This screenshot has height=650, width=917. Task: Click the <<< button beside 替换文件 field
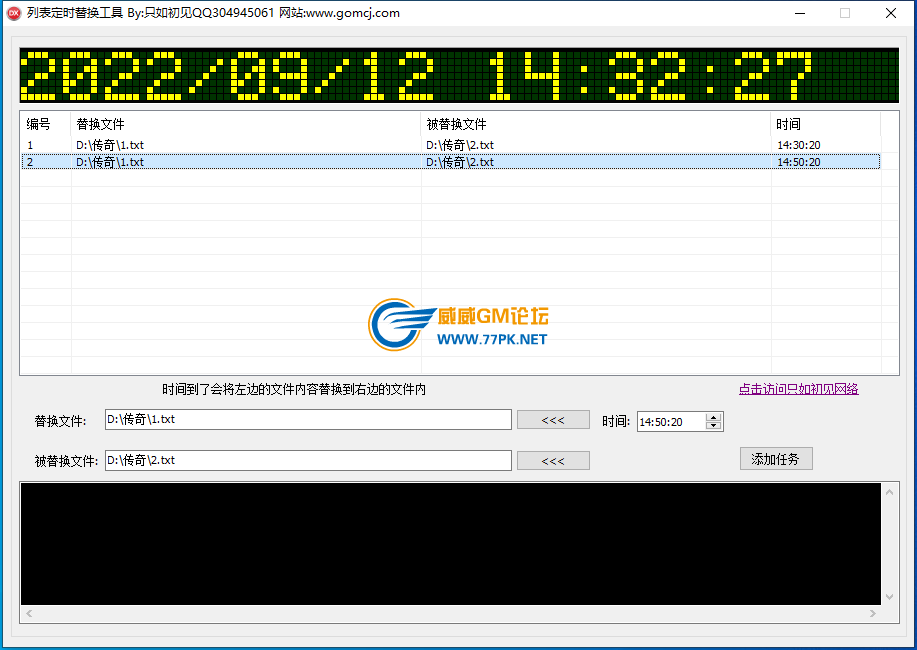pyautogui.click(x=553, y=420)
